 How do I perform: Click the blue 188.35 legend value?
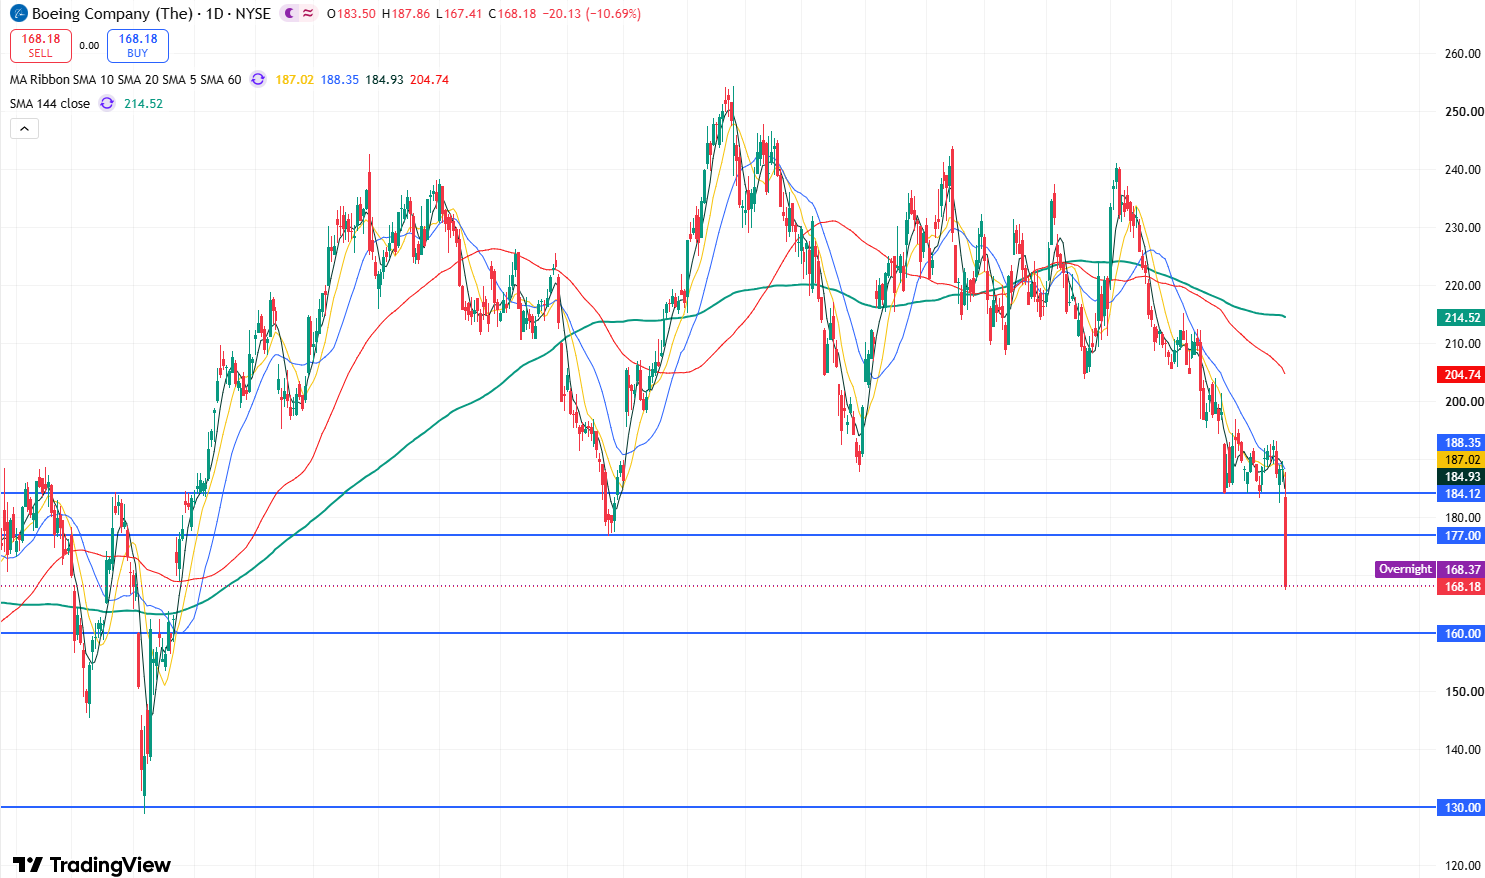pyautogui.click(x=340, y=80)
